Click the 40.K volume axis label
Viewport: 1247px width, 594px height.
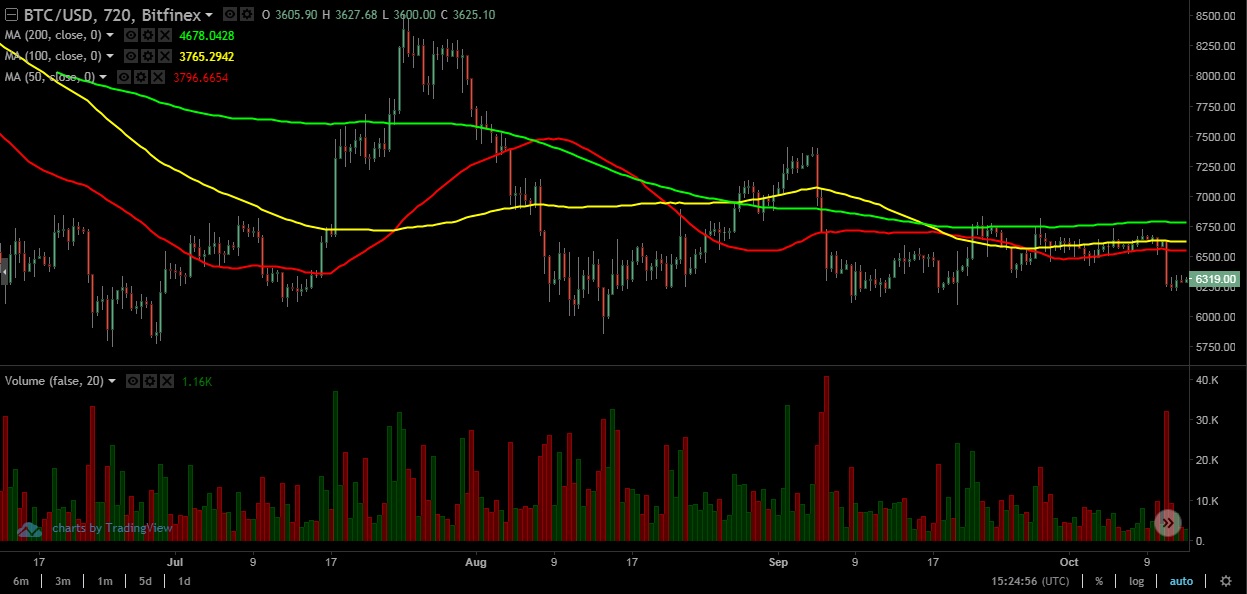point(1208,381)
